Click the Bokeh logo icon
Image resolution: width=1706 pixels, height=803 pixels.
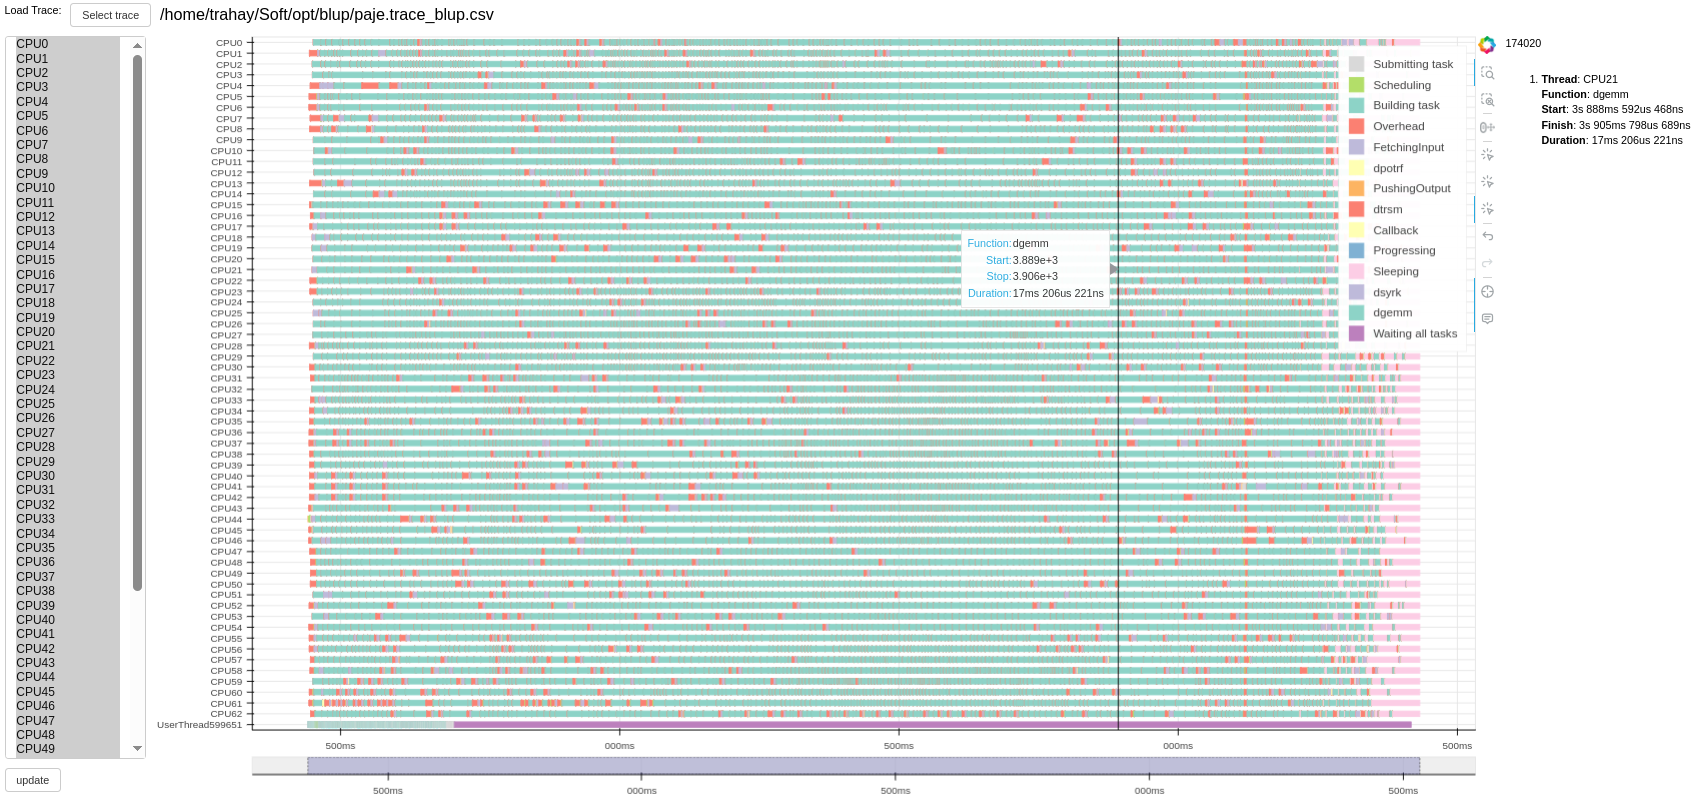(1487, 45)
